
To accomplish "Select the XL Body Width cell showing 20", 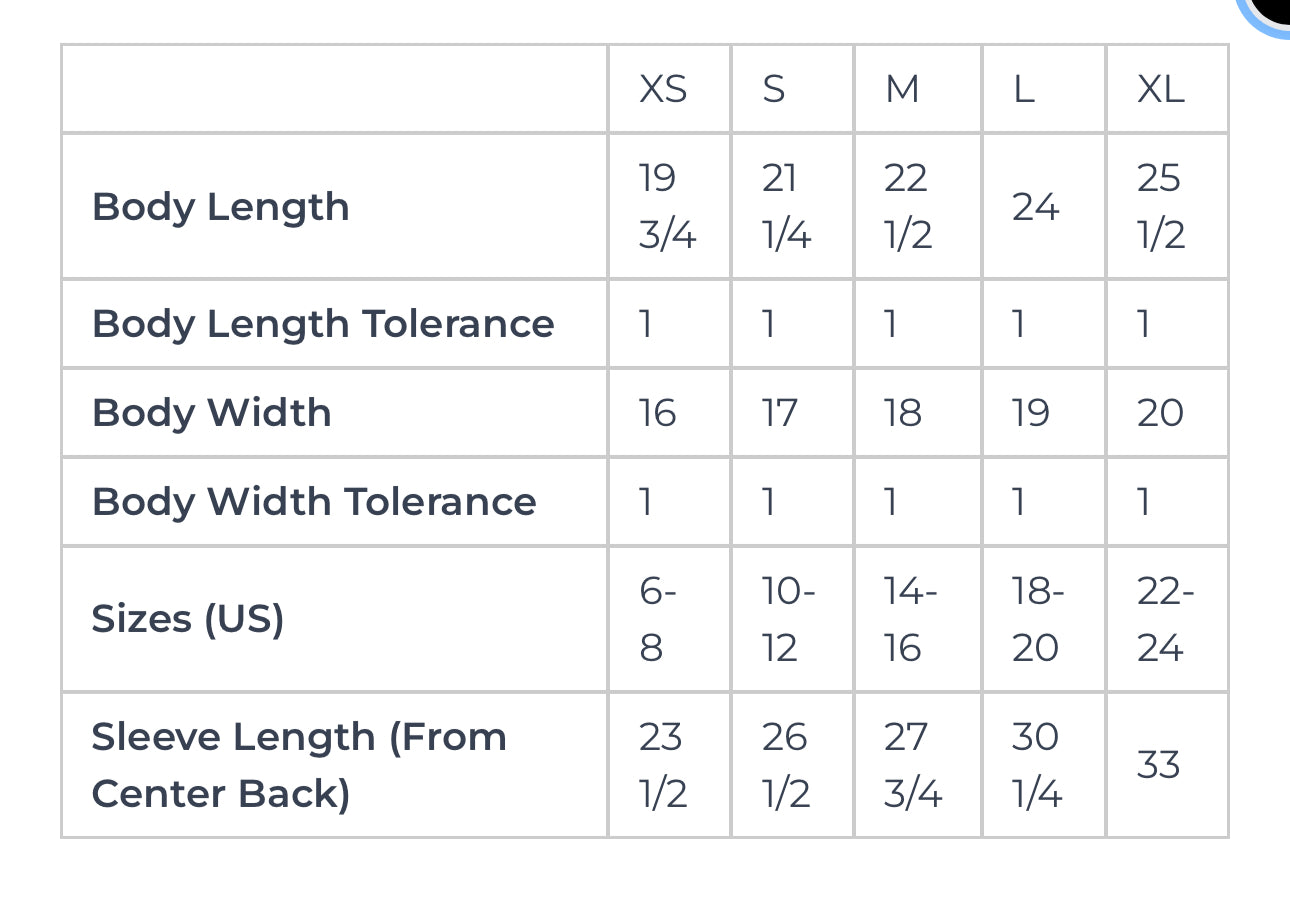I will point(1160,413).
